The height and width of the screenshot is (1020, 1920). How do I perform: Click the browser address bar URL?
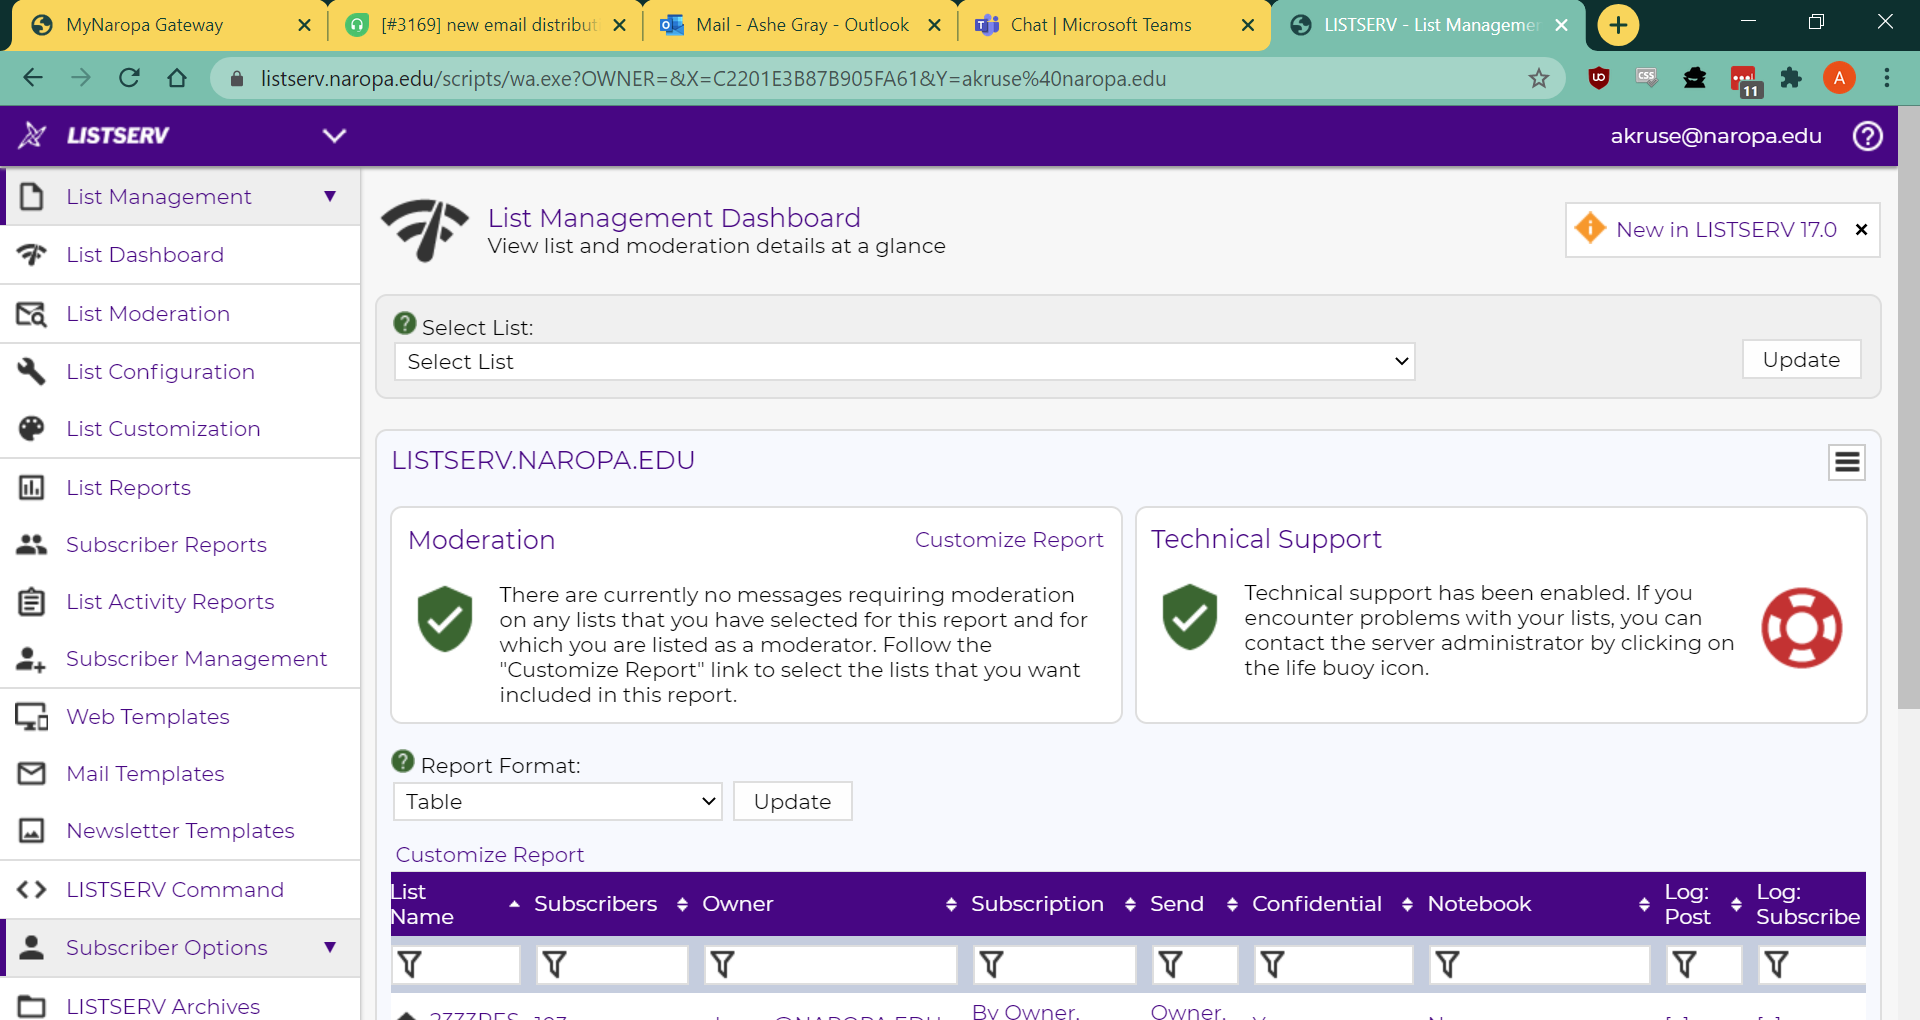713,78
